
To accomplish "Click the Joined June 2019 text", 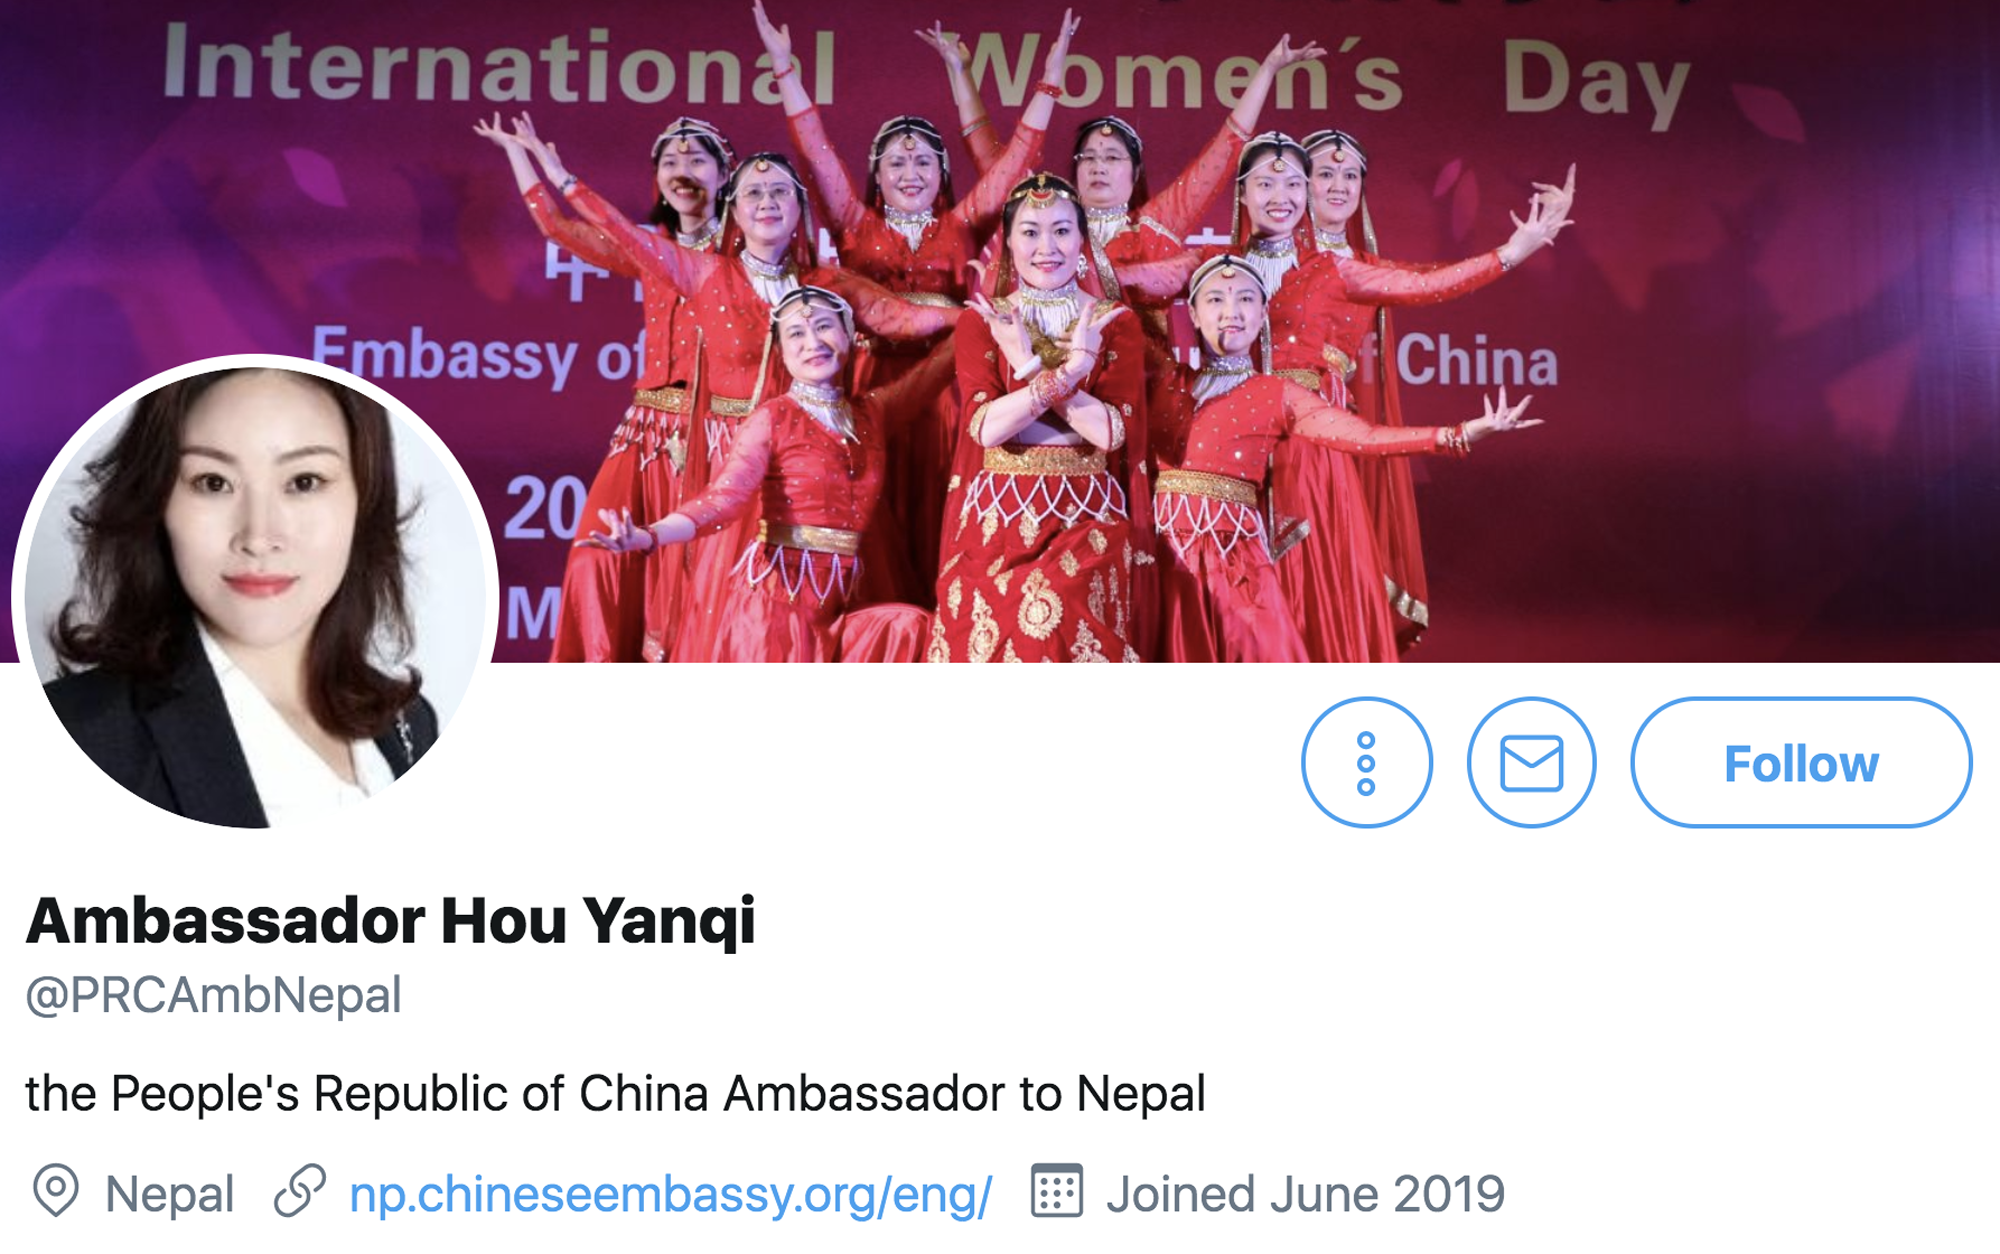I will pos(1305,1194).
